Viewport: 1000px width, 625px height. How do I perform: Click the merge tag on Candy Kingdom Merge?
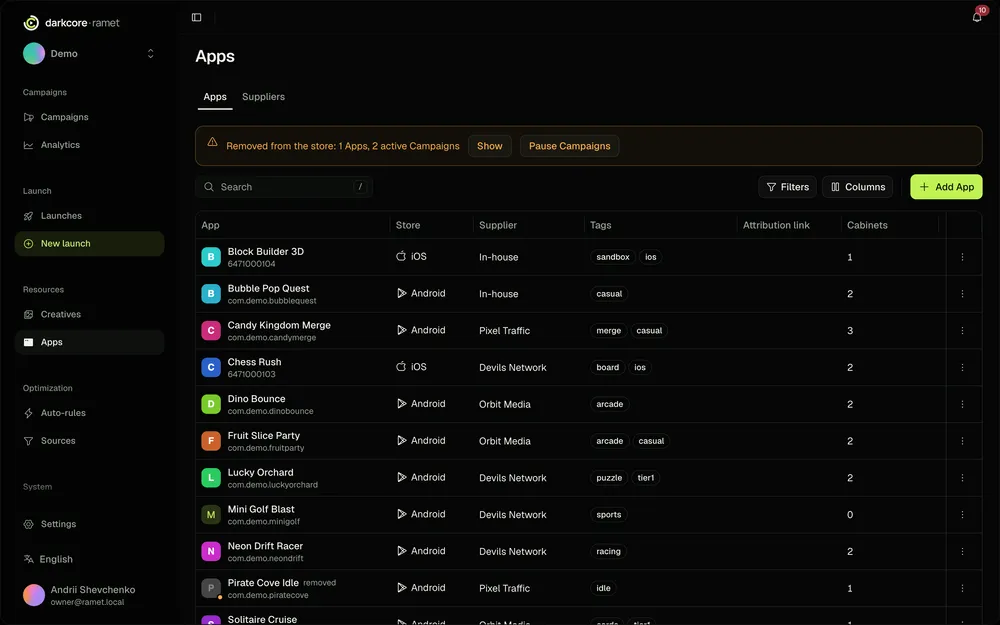(608, 330)
